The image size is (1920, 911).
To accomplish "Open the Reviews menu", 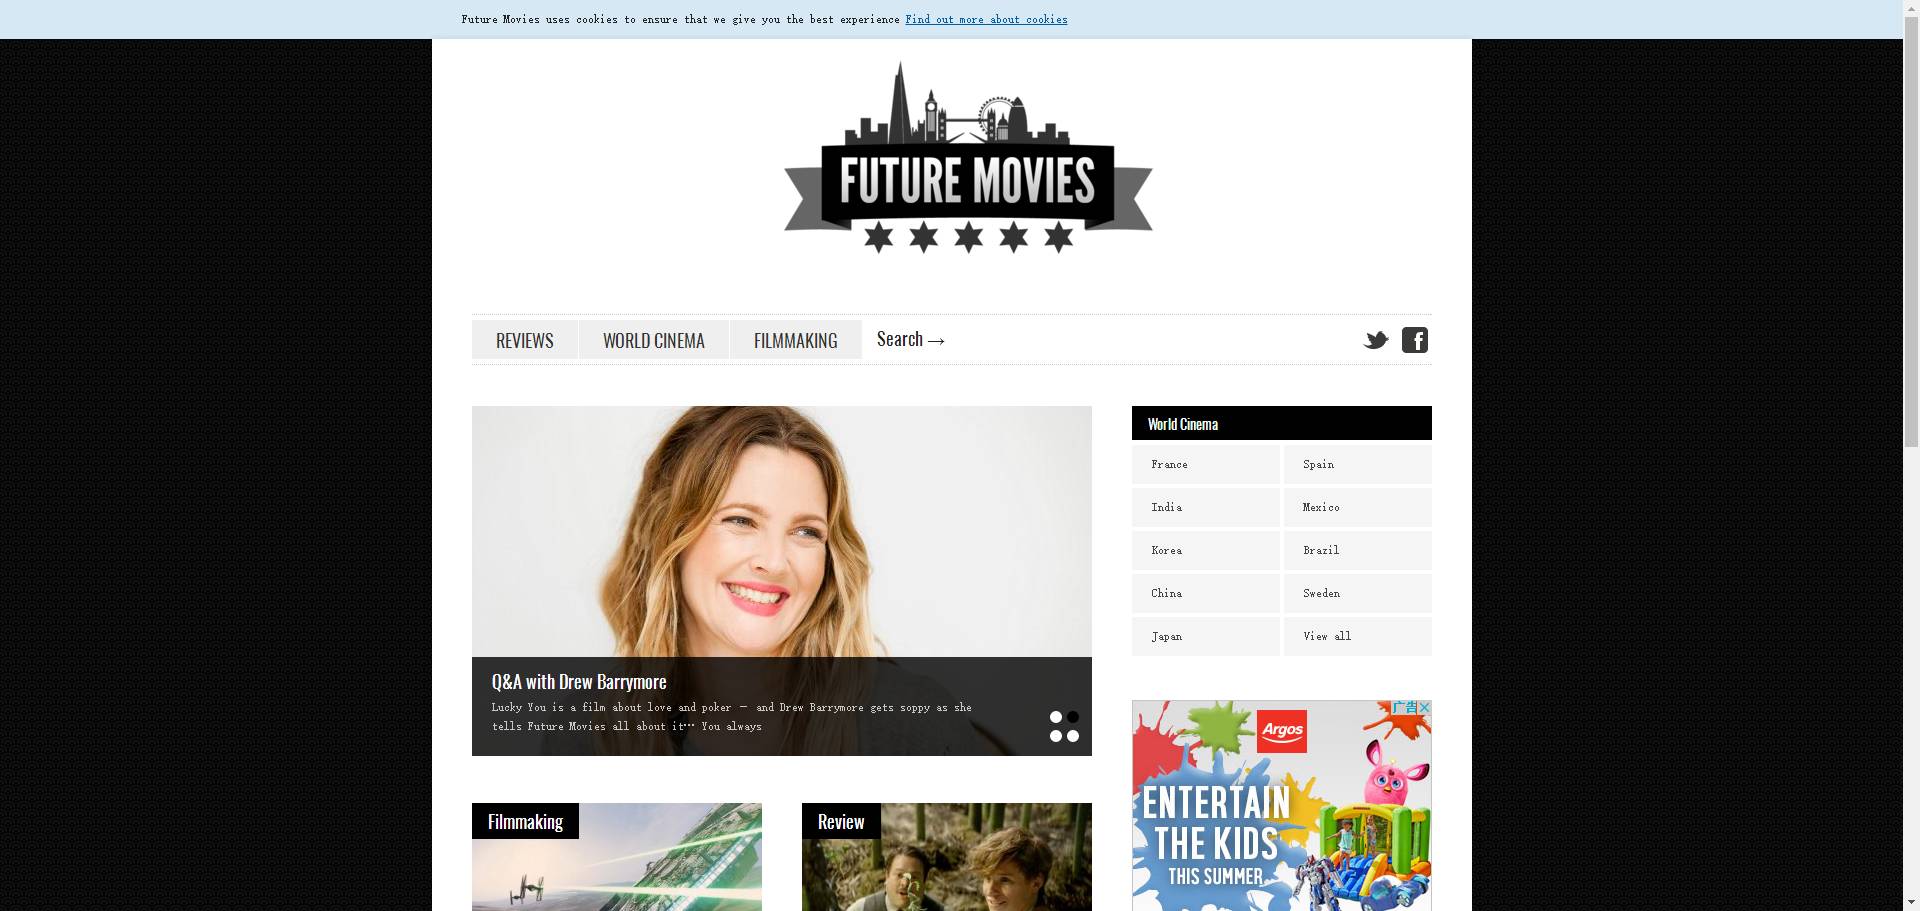I will (525, 340).
